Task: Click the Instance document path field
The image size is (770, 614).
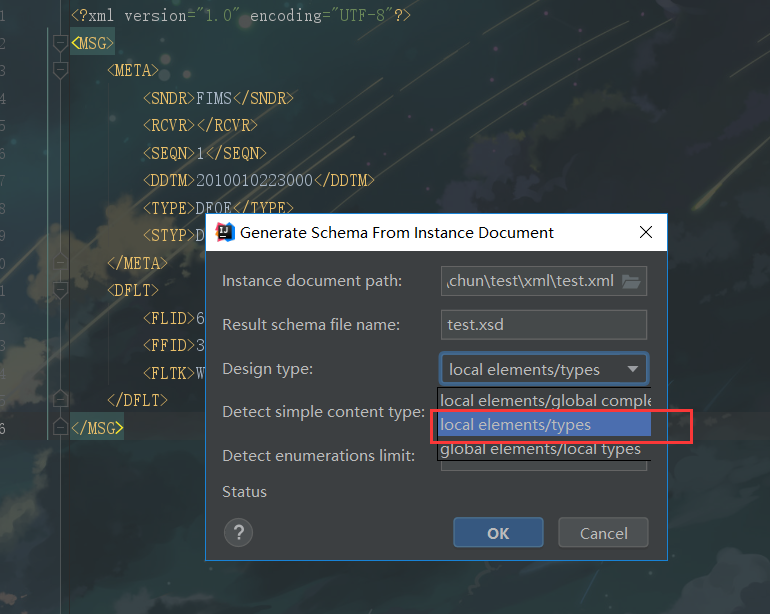Action: (x=530, y=281)
